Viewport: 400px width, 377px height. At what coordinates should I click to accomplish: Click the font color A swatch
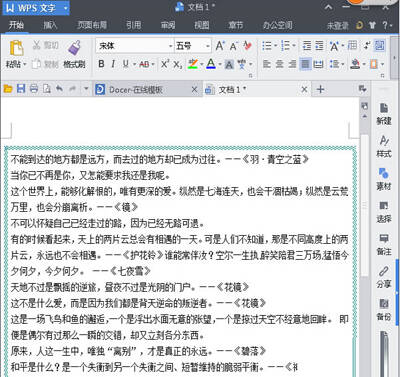coord(210,64)
